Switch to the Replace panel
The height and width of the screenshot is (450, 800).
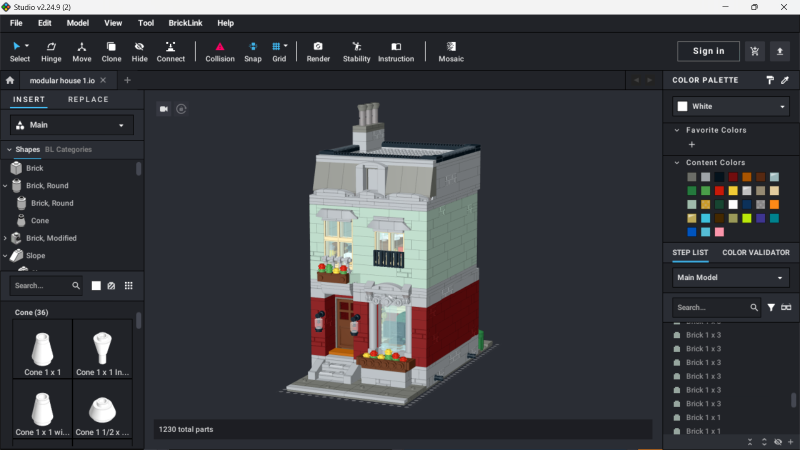tap(88, 100)
